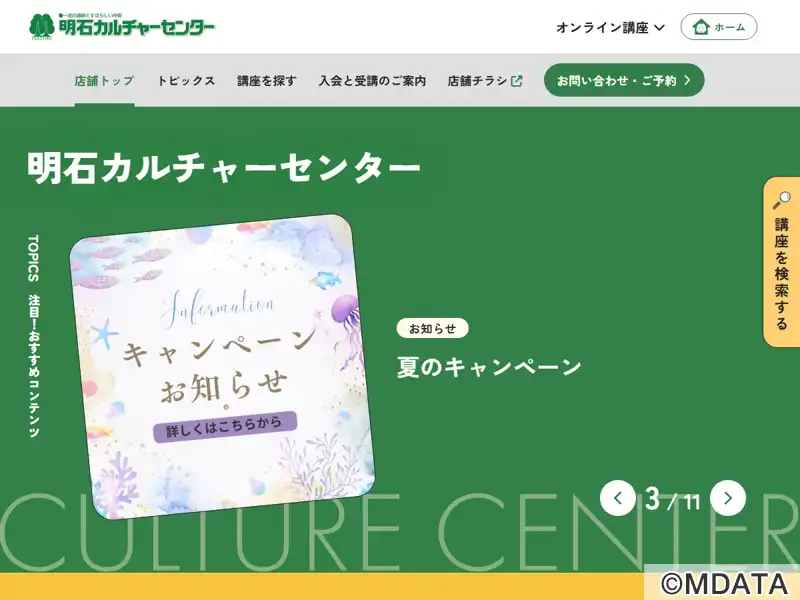Image resolution: width=800 pixels, height=600 pixels.
Task: Click the arrow in お問い合わせ・ご予約 button
Action: tap(687, 80)
